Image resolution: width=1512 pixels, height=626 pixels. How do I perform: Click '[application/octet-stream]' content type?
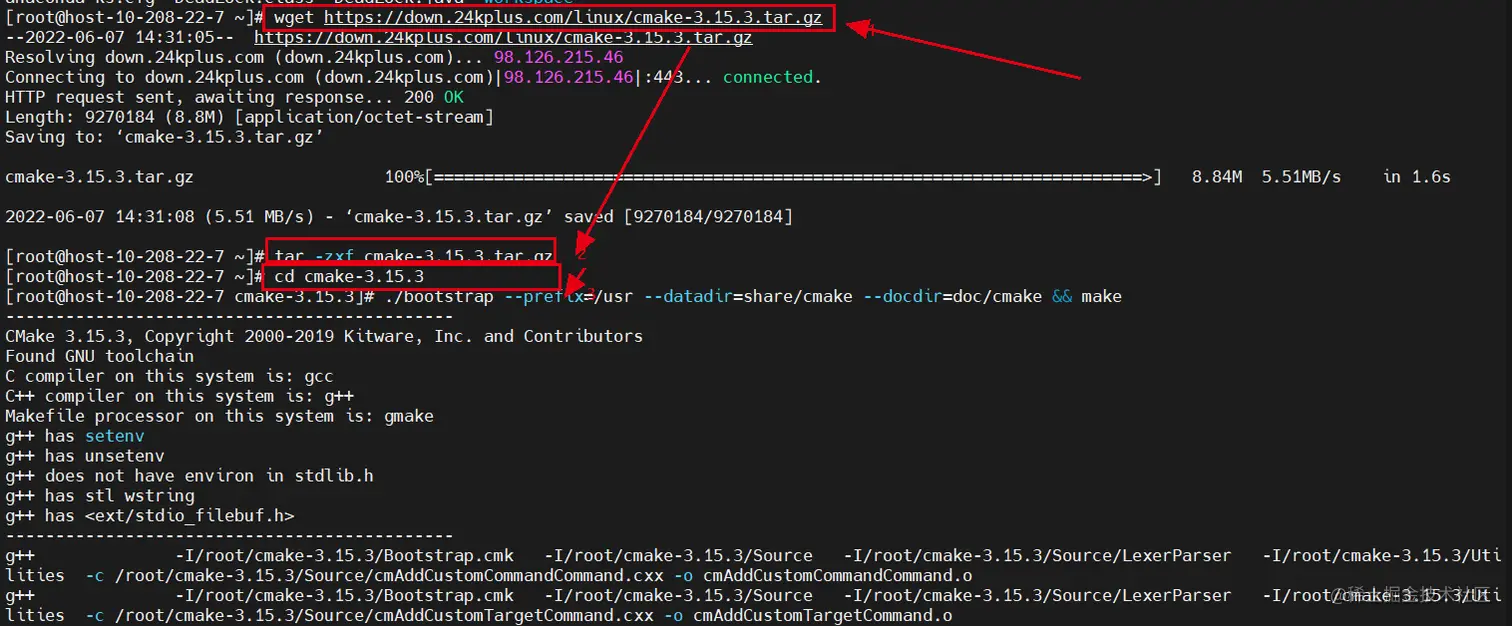coord(364,117)
